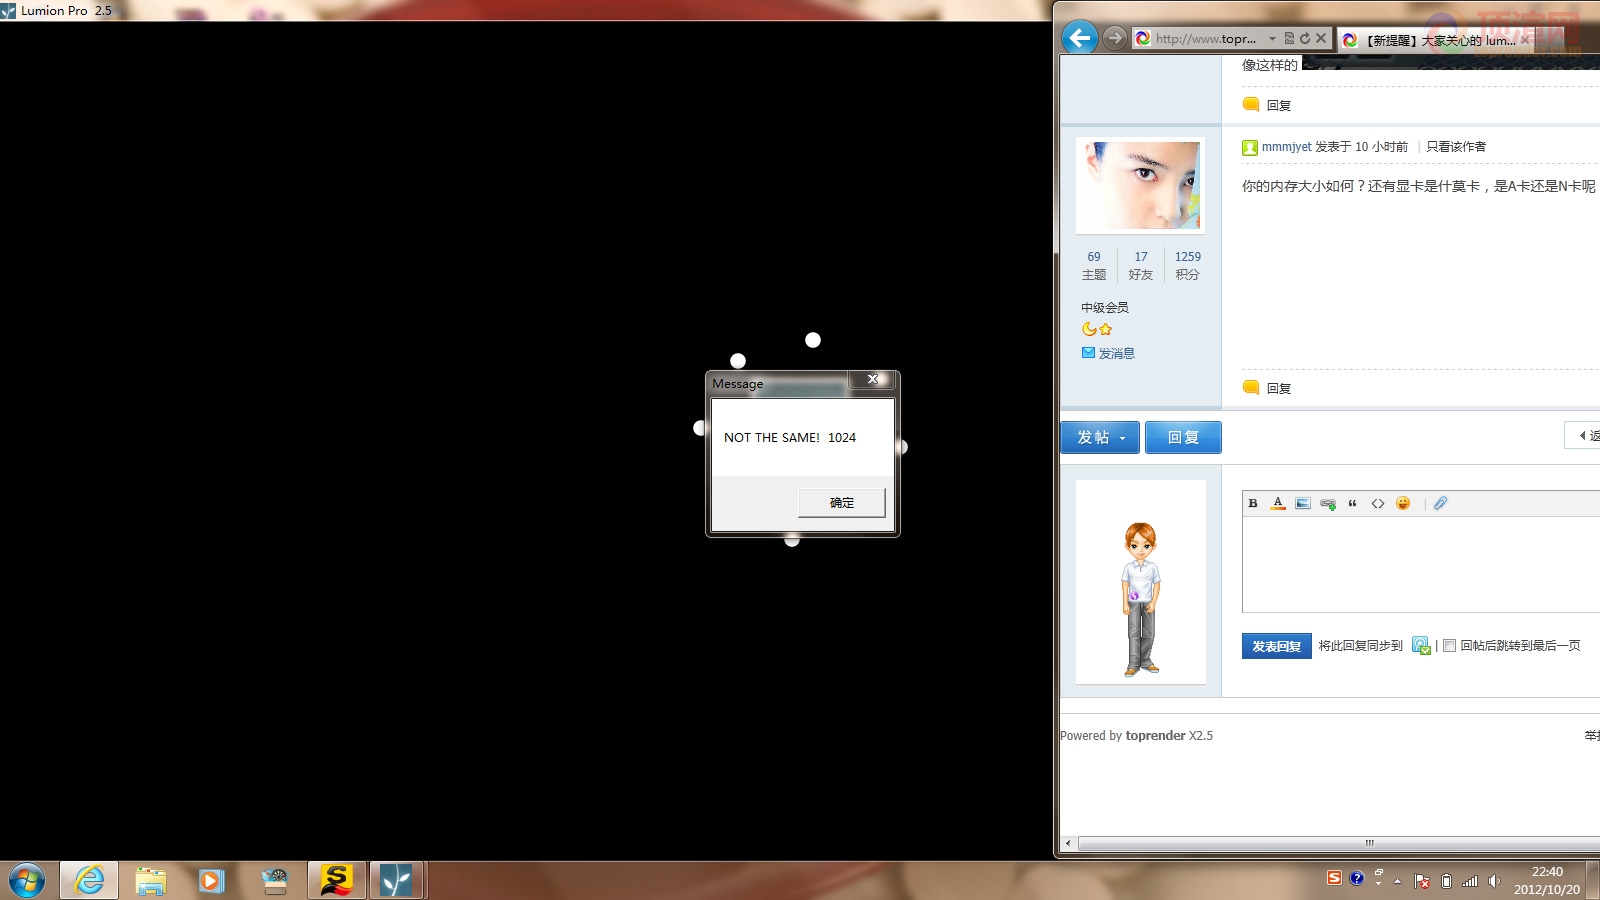Click the toprender link in footer
1600x900 pixels.
pos(1155,735)
